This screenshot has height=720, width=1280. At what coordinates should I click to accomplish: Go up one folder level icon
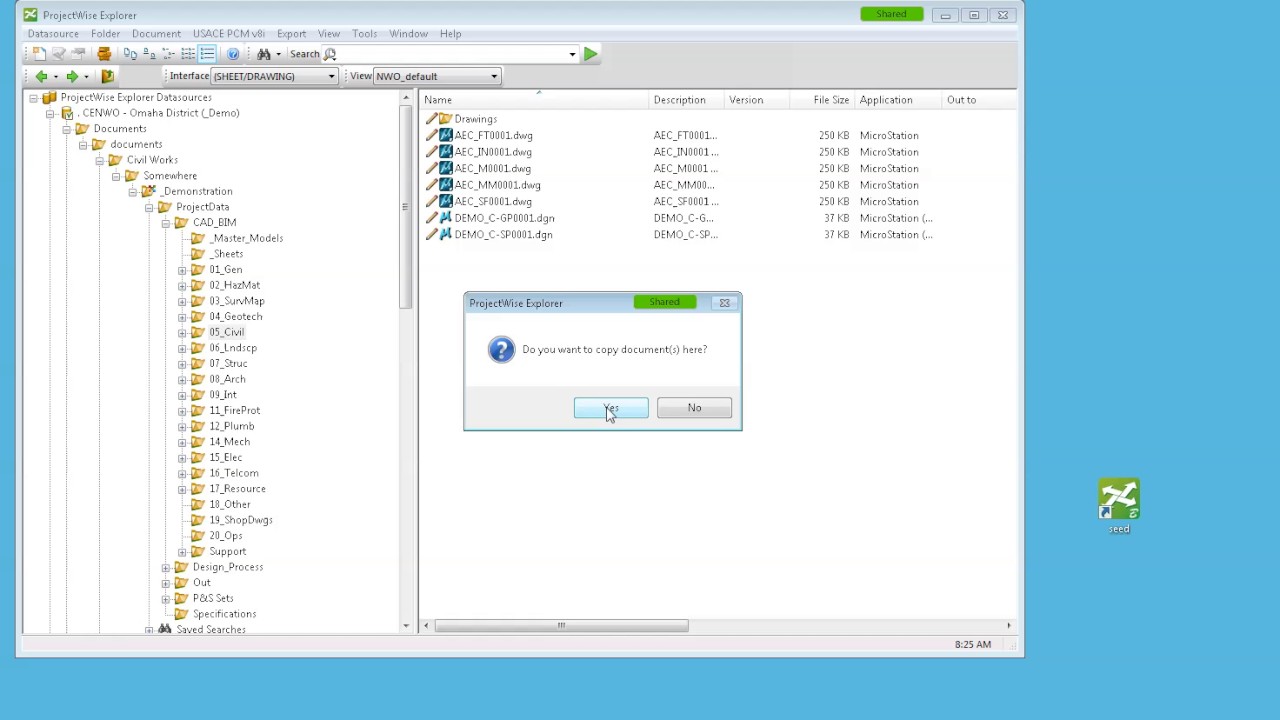107,76
